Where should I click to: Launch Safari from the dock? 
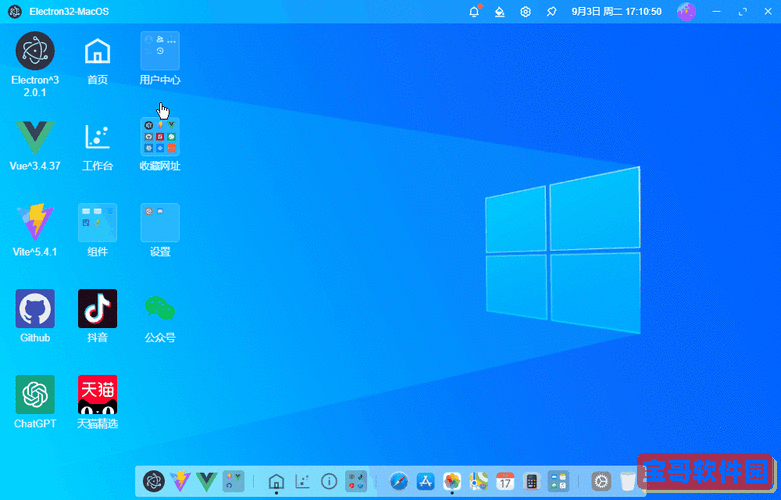(399, 482)
